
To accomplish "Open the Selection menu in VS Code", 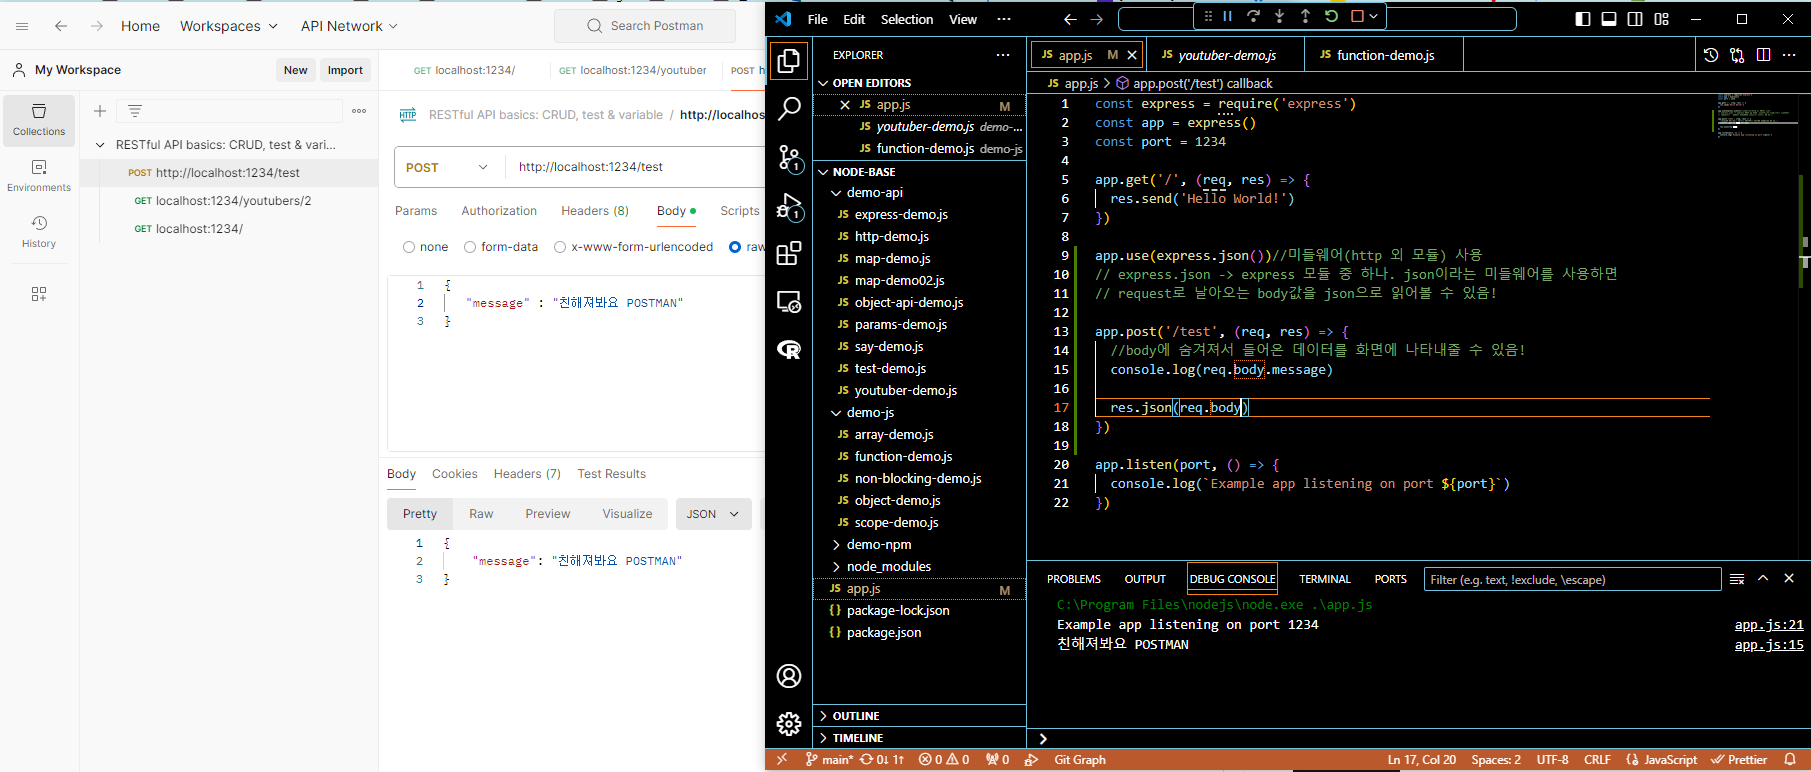I will (x=907, y=19).
